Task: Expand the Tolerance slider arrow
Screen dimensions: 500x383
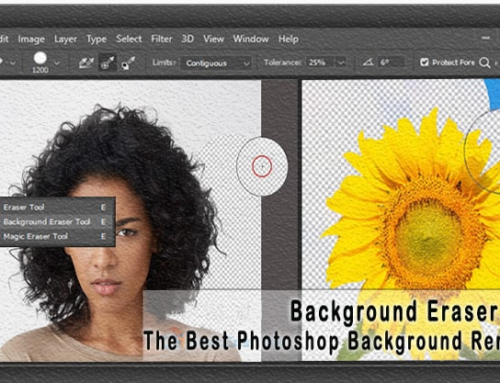Action: [341, 63]
